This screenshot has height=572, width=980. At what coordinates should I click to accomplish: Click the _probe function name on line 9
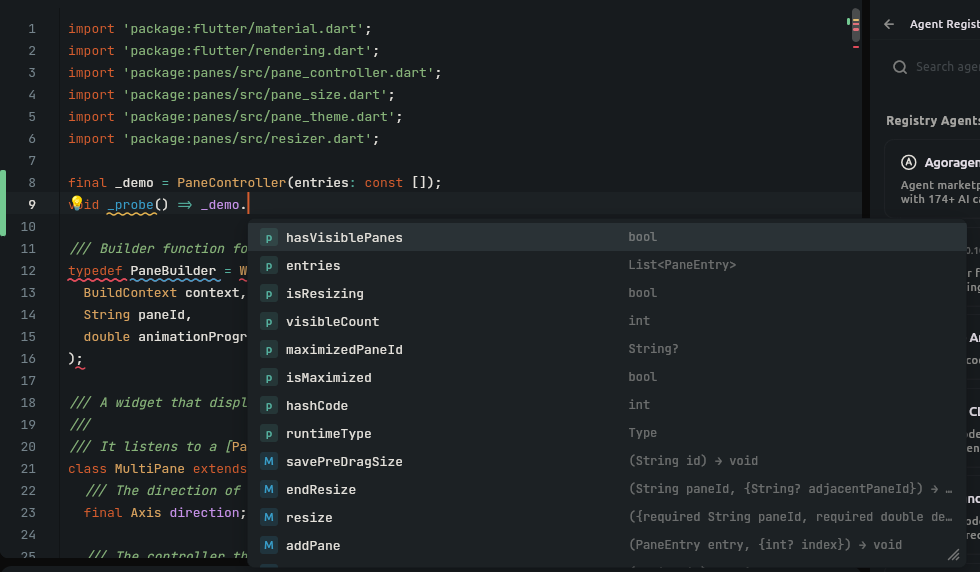(x=131, y=204)
